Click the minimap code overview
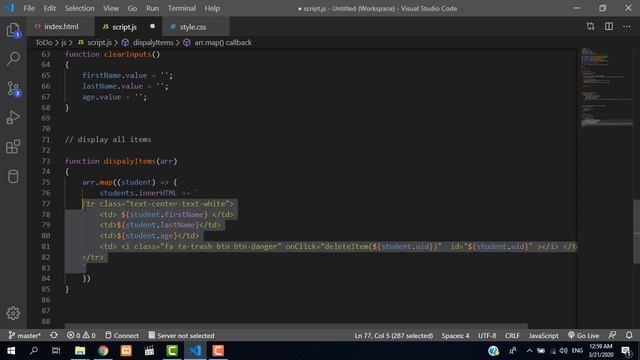640x360 pixels. [606, 88]
